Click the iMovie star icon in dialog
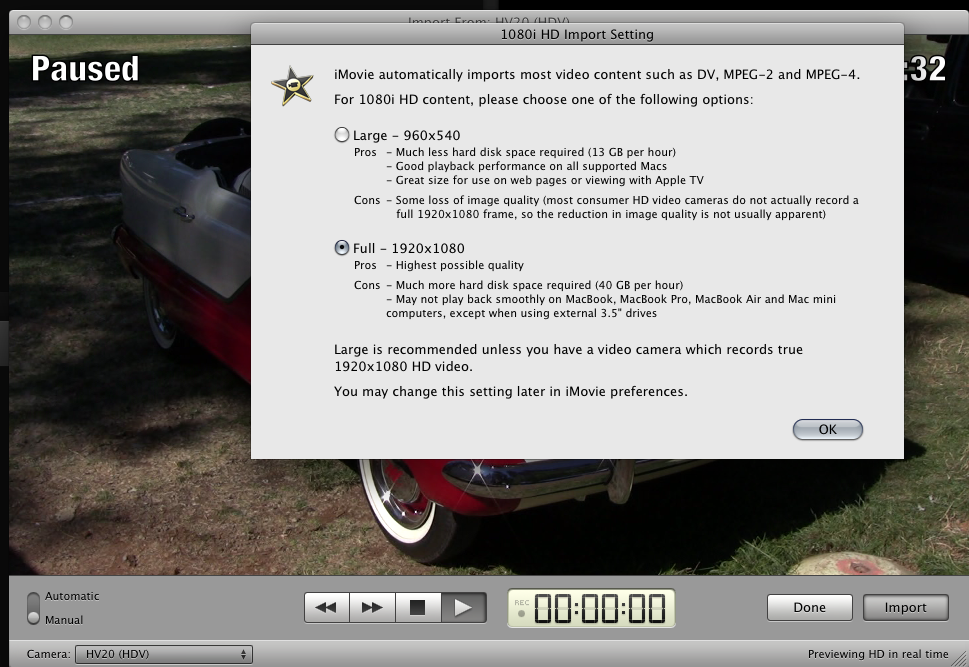Viewport: 969px width, 667px height. point(292,85)
